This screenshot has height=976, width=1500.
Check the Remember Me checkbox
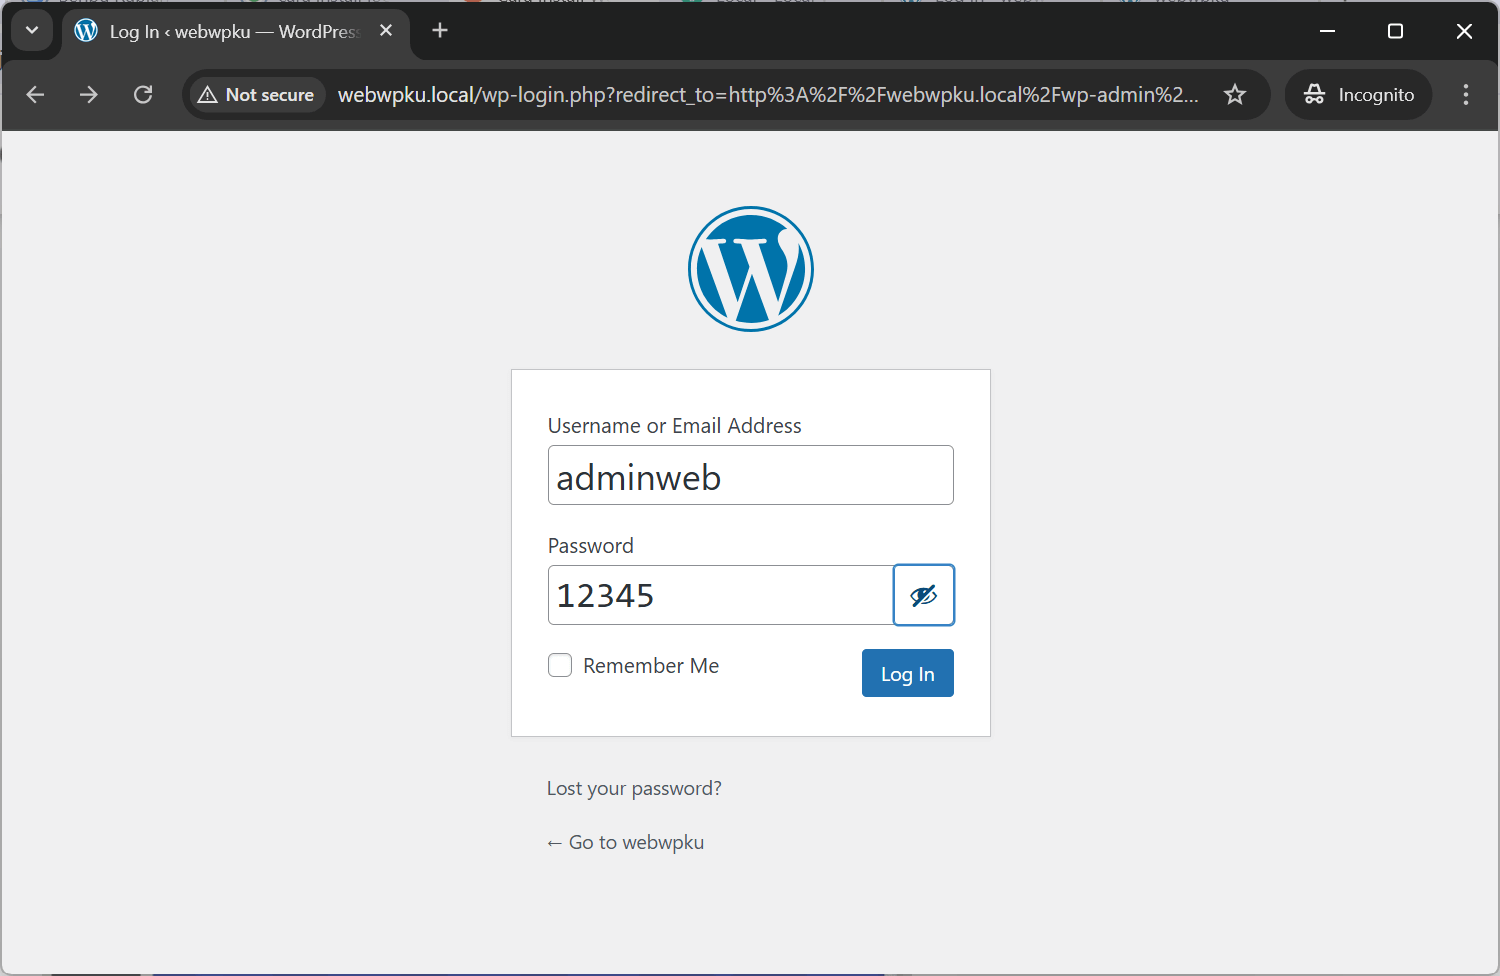point(560,665)
